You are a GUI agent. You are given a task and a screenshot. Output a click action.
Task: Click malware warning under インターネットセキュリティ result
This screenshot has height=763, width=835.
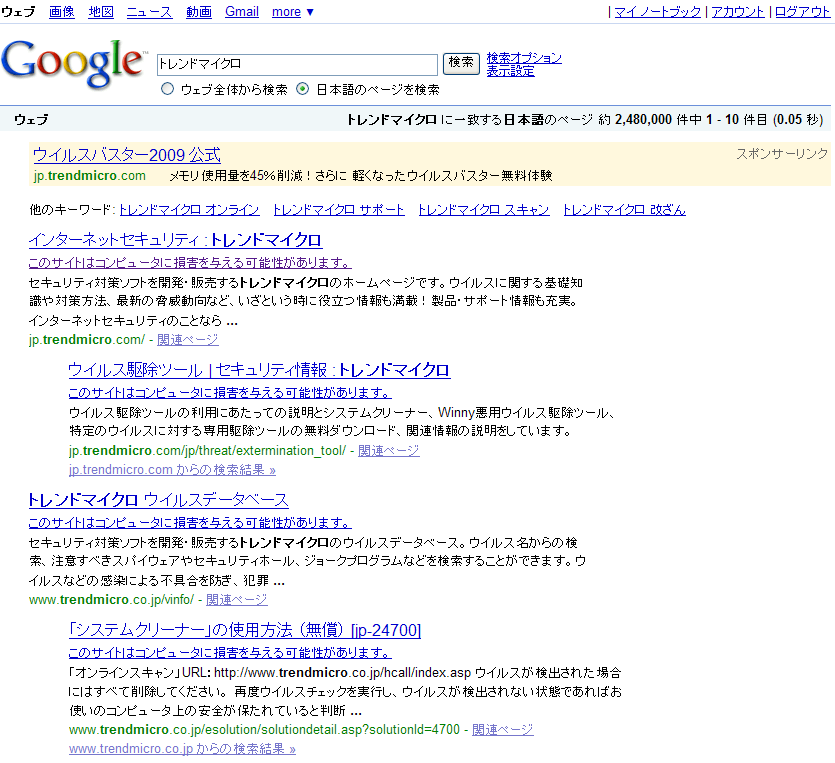[190, 262]
